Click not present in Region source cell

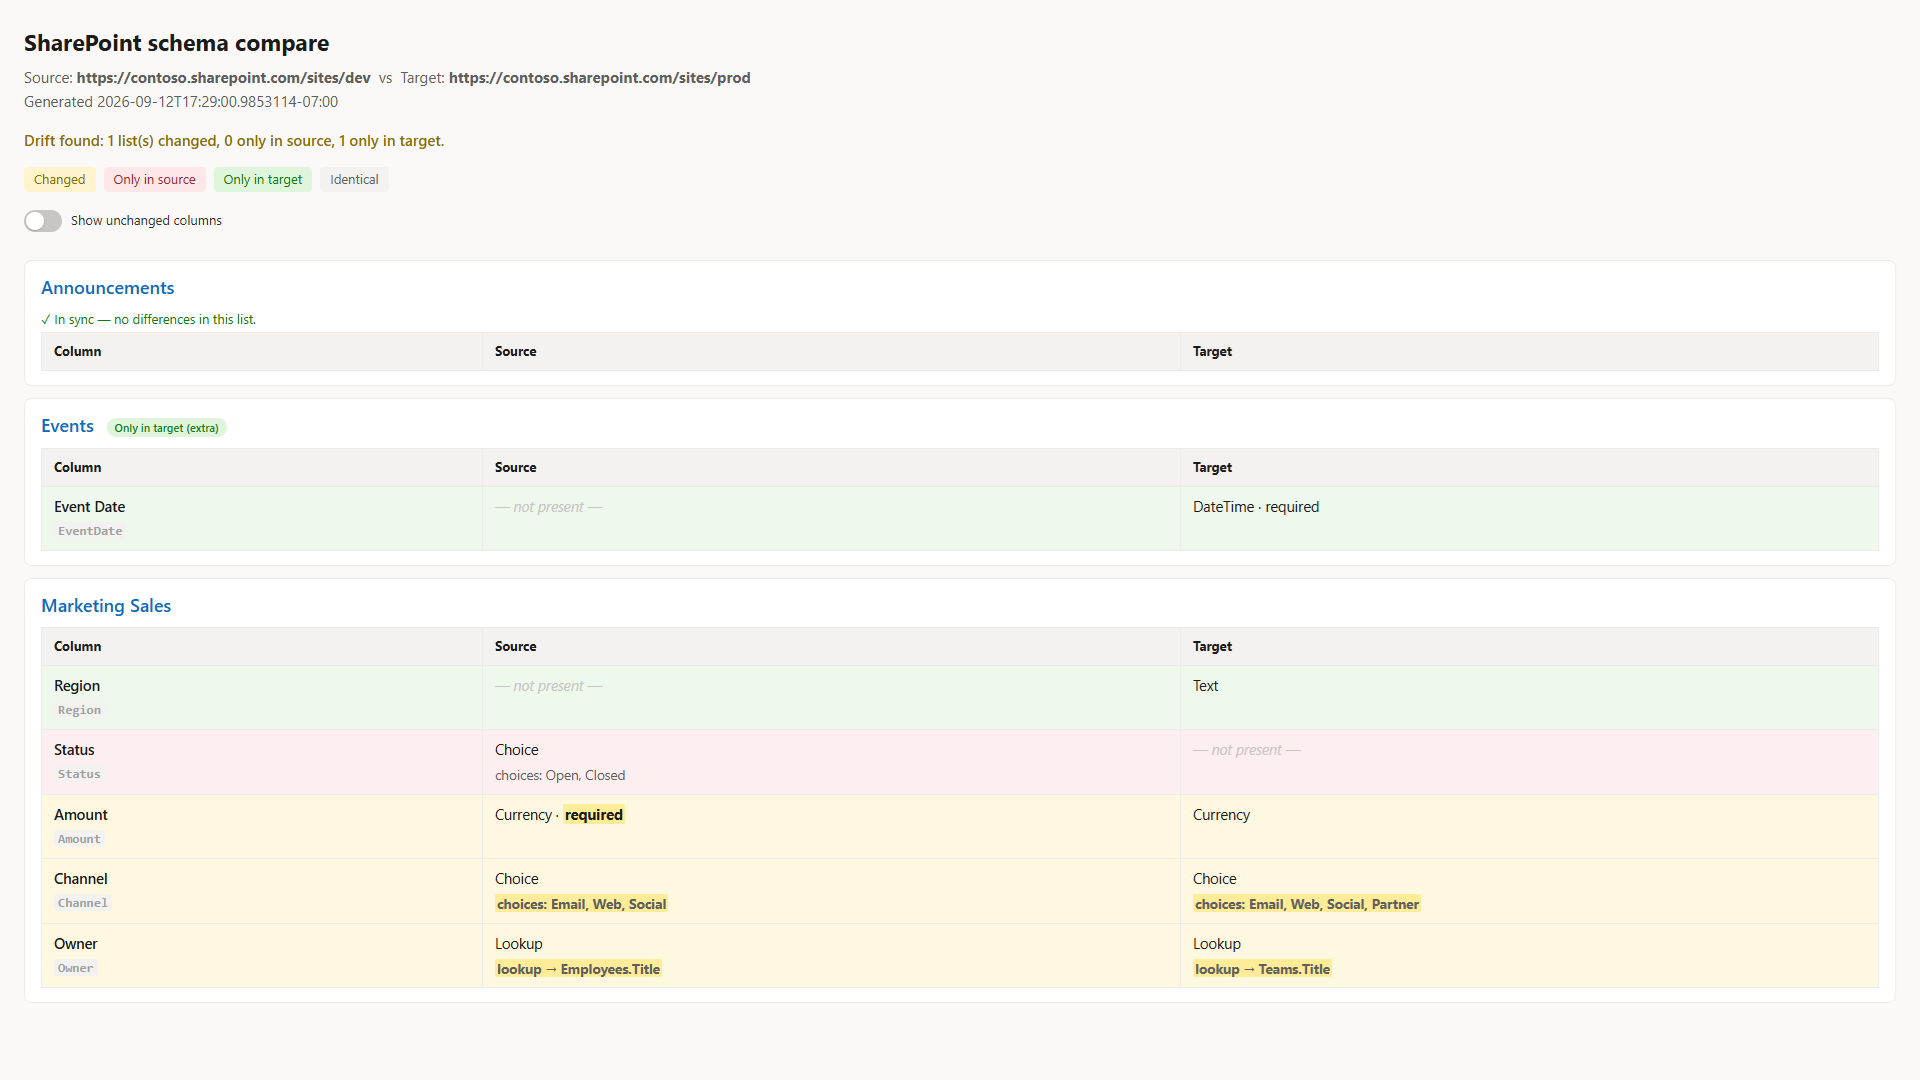(549, 686)
